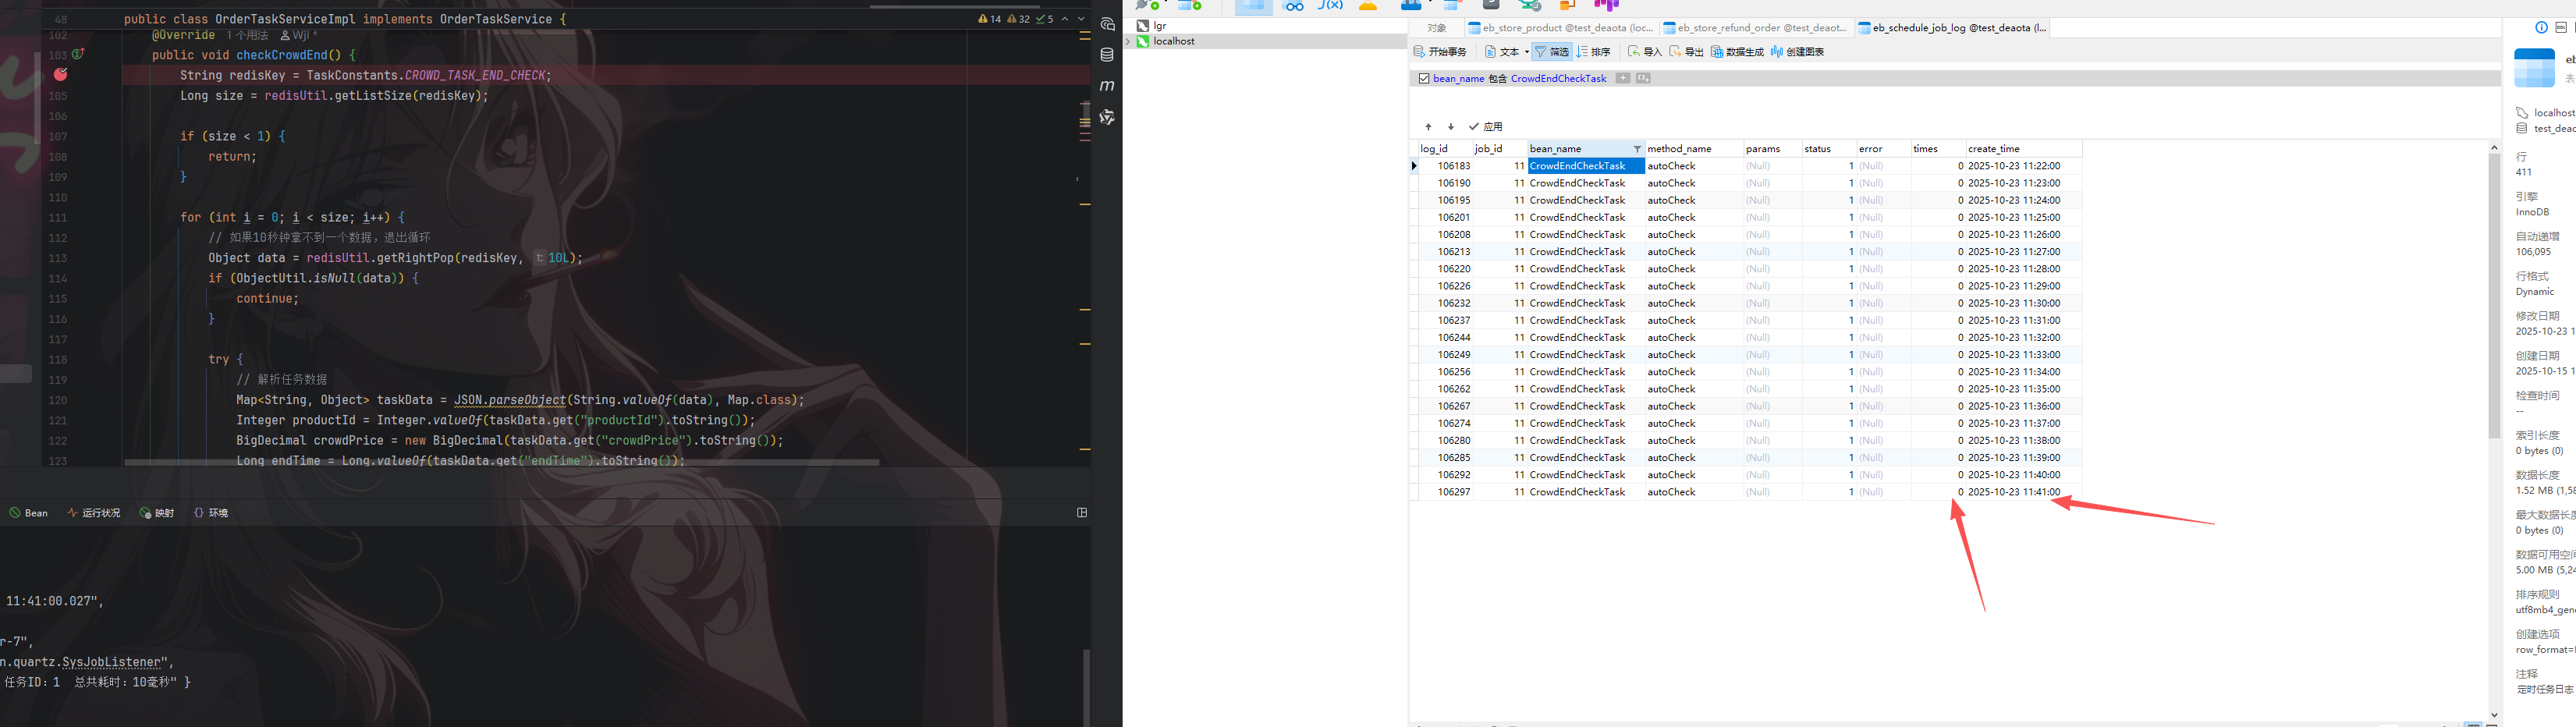
Task: Open the Maven tool window icon
Action: [x=1107, y=86]
